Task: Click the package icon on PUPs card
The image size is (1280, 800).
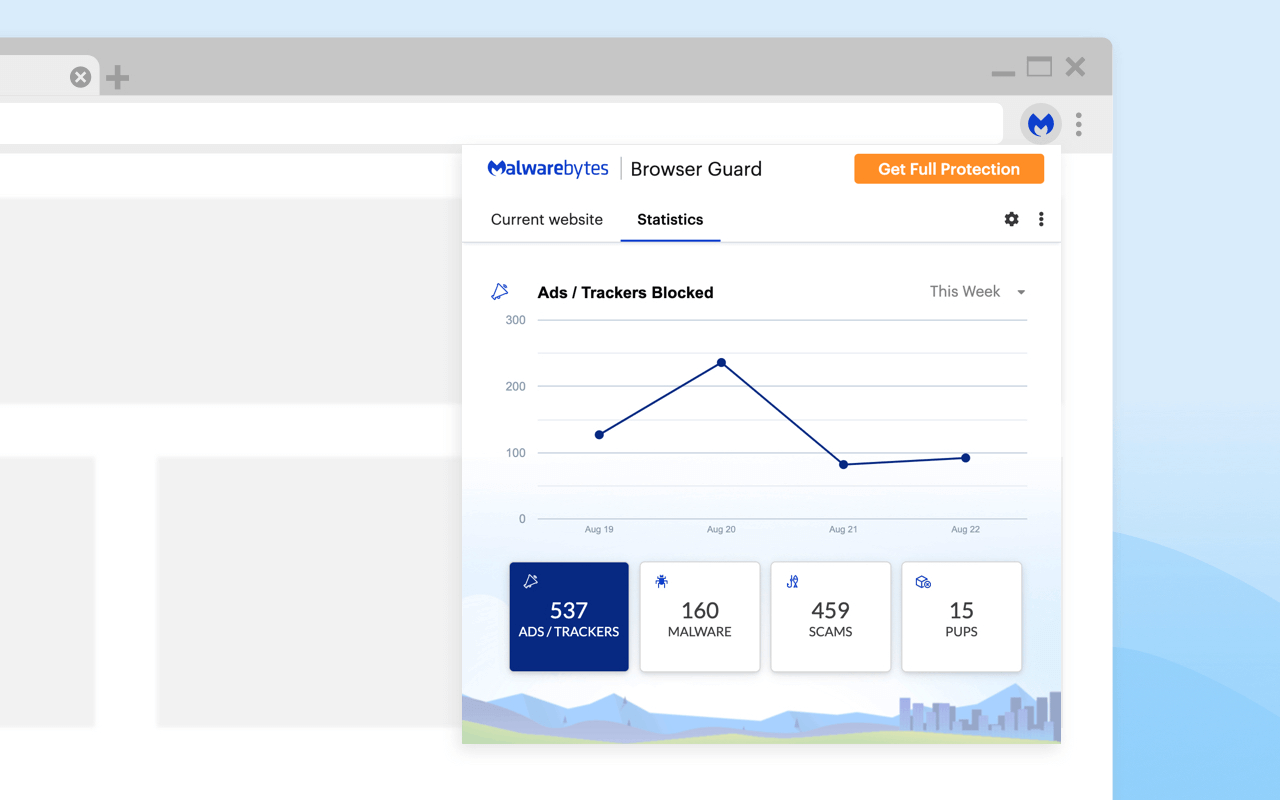Action: (x=923, y=581)
